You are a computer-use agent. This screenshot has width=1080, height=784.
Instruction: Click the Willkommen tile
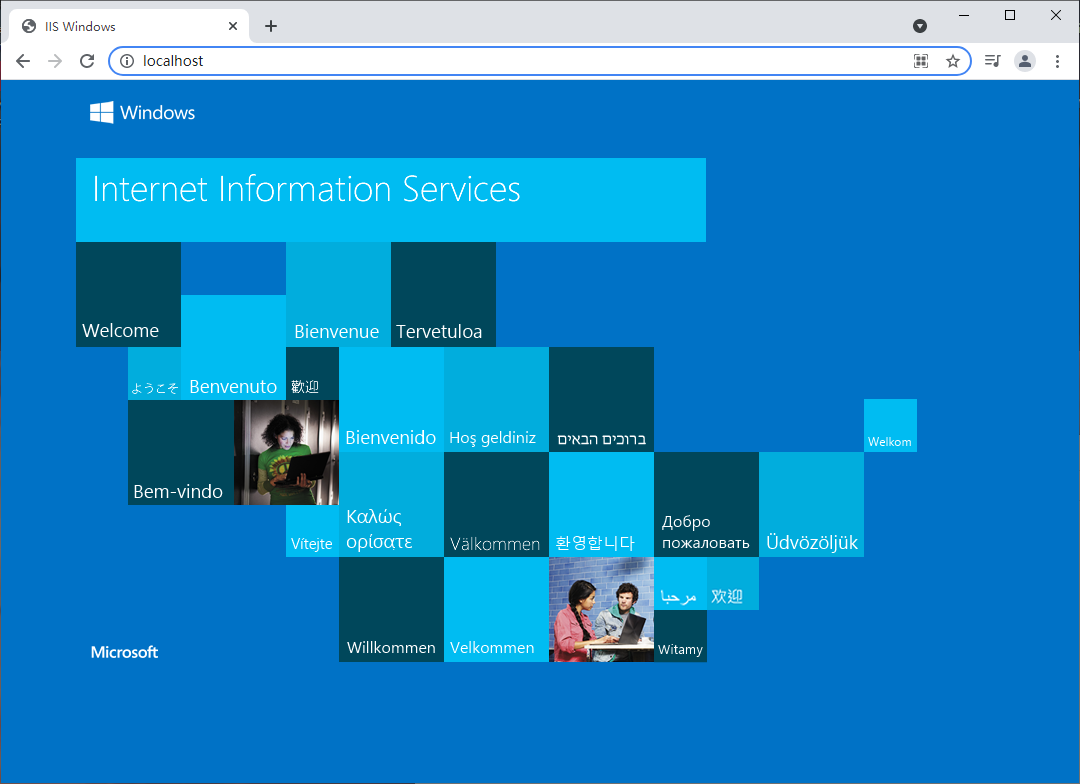[391, 610]
